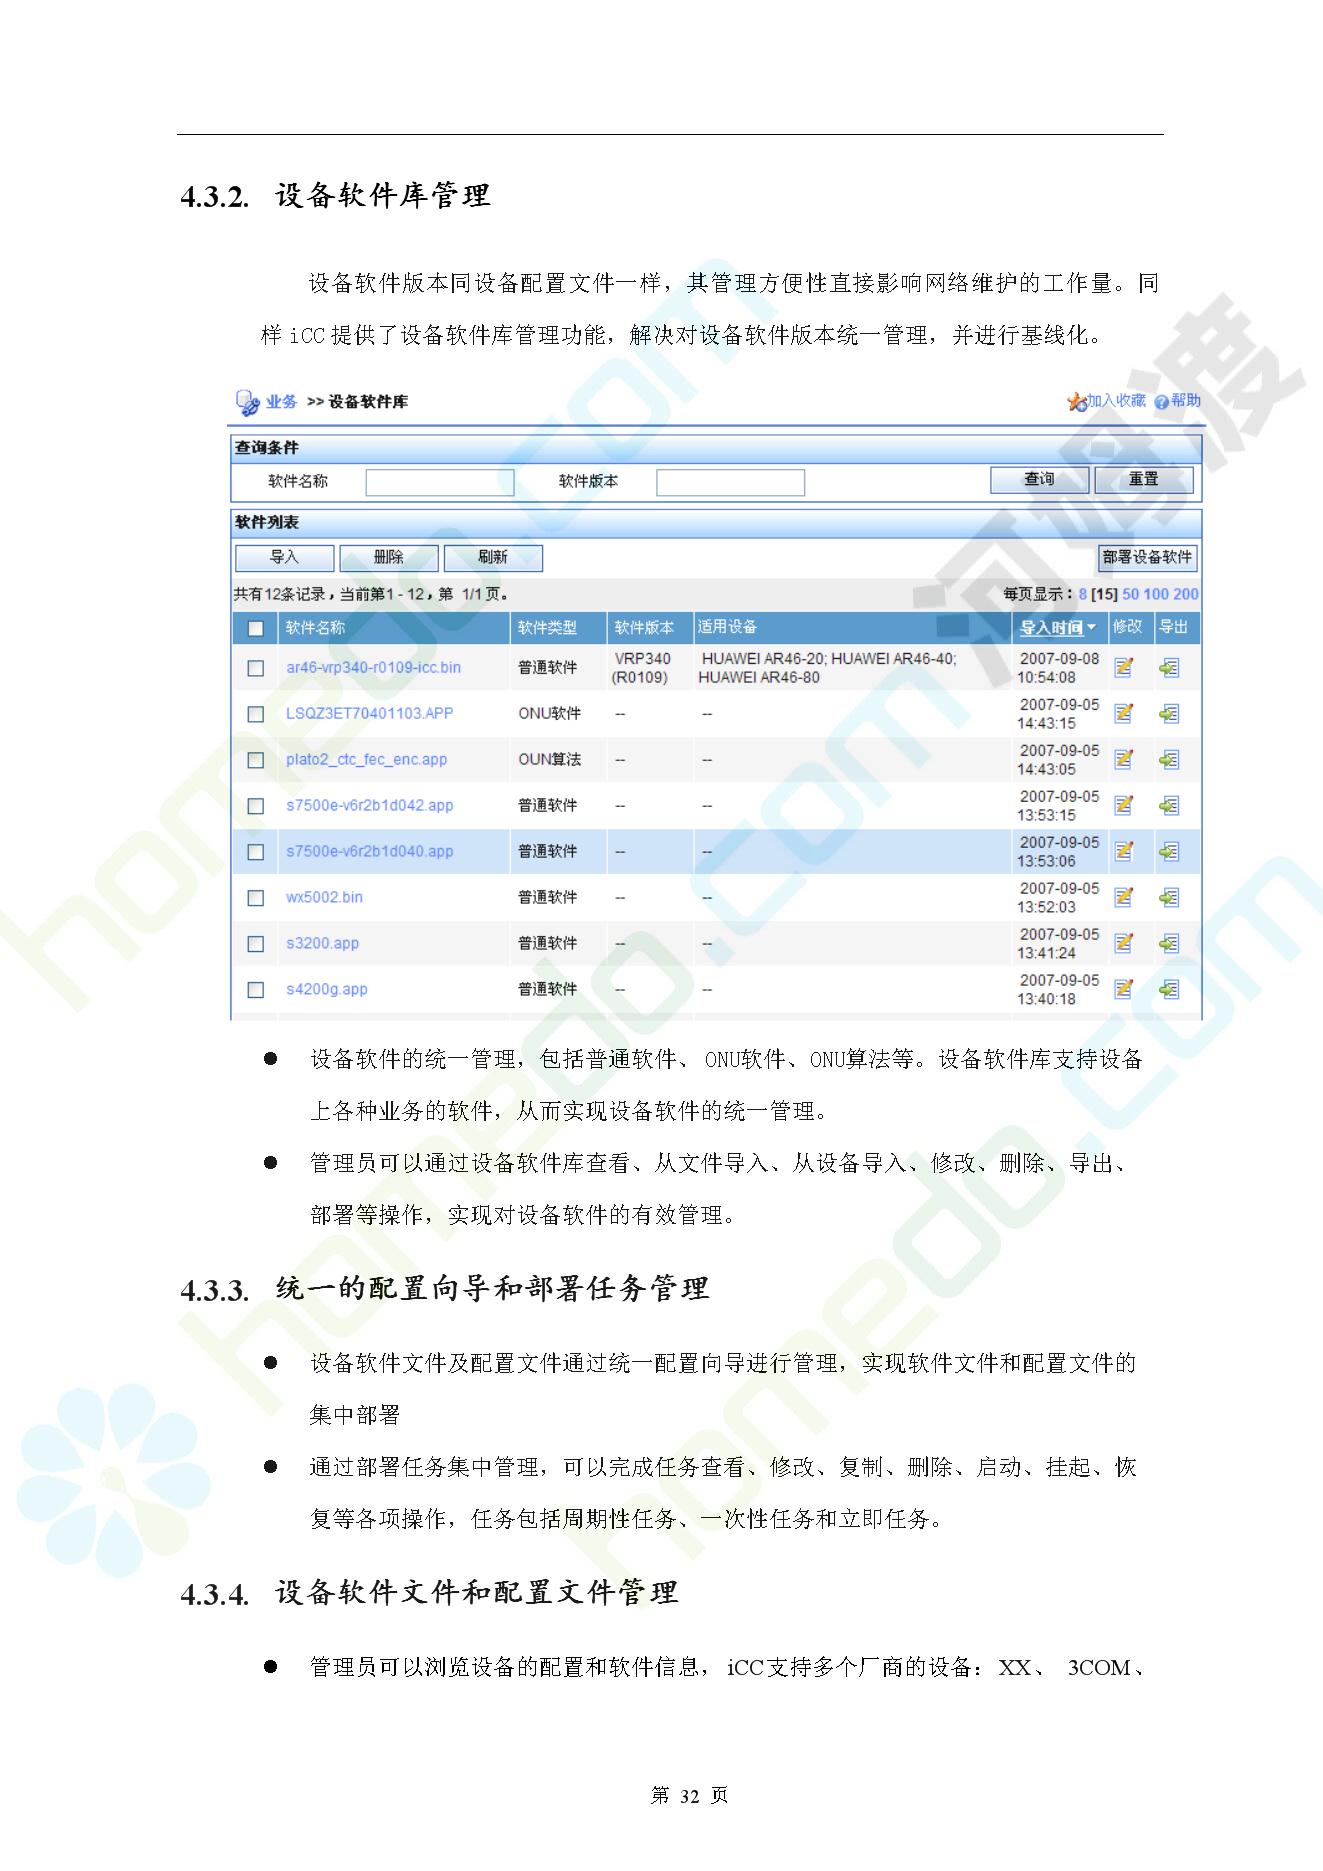Click the 帮助 question mark icon

point(1161,402)
